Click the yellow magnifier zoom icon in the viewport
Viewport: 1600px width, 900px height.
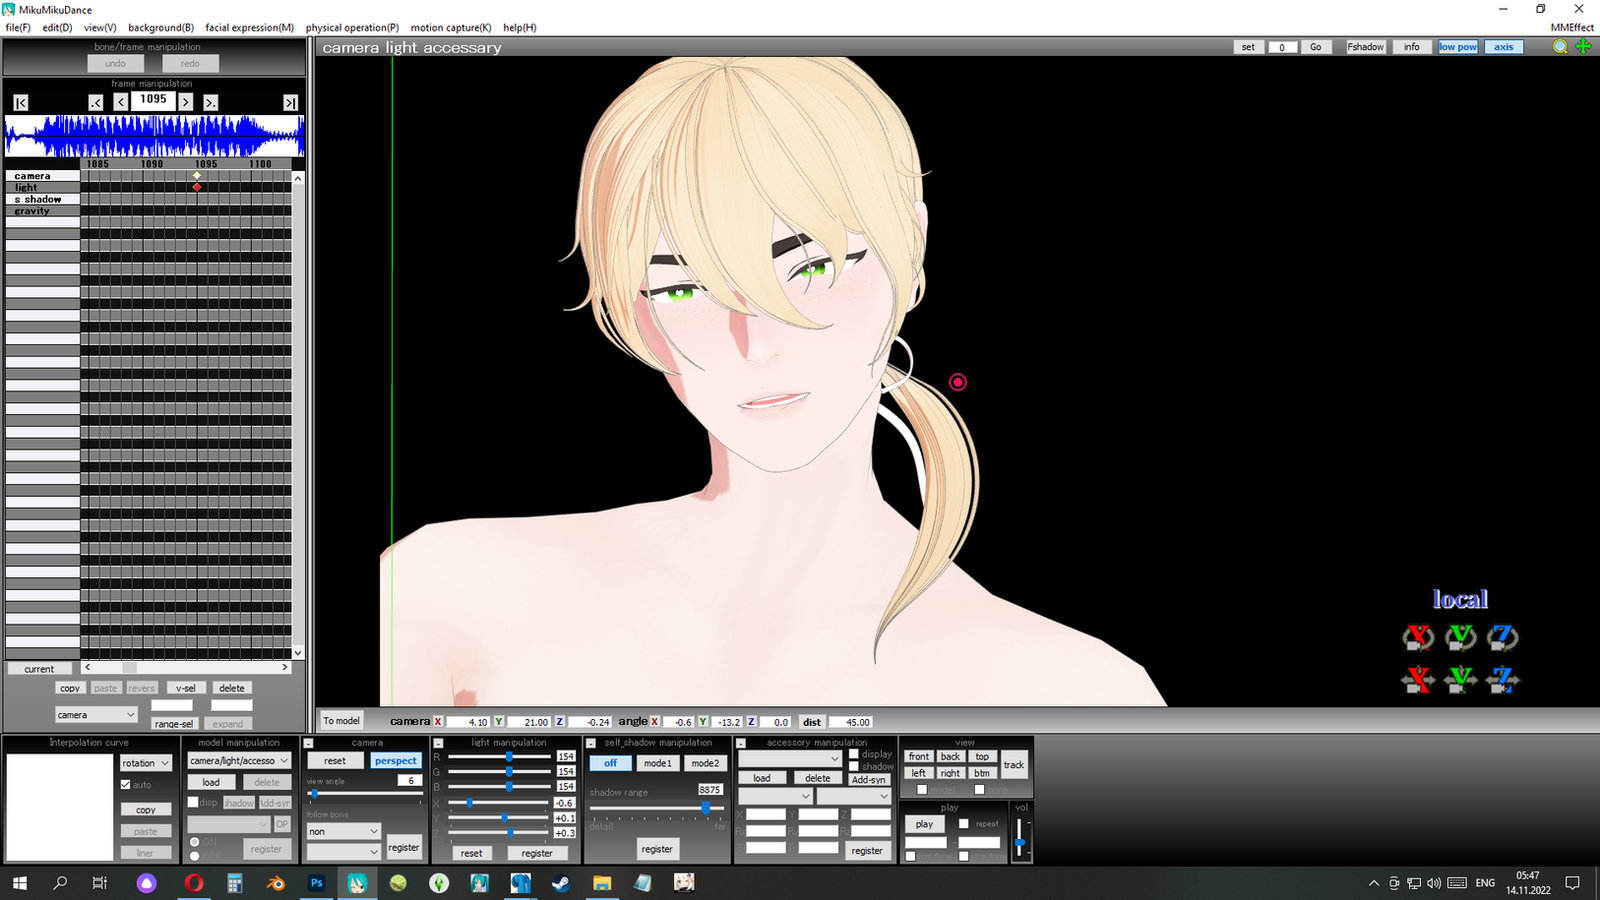click(x=1560, y=47)
